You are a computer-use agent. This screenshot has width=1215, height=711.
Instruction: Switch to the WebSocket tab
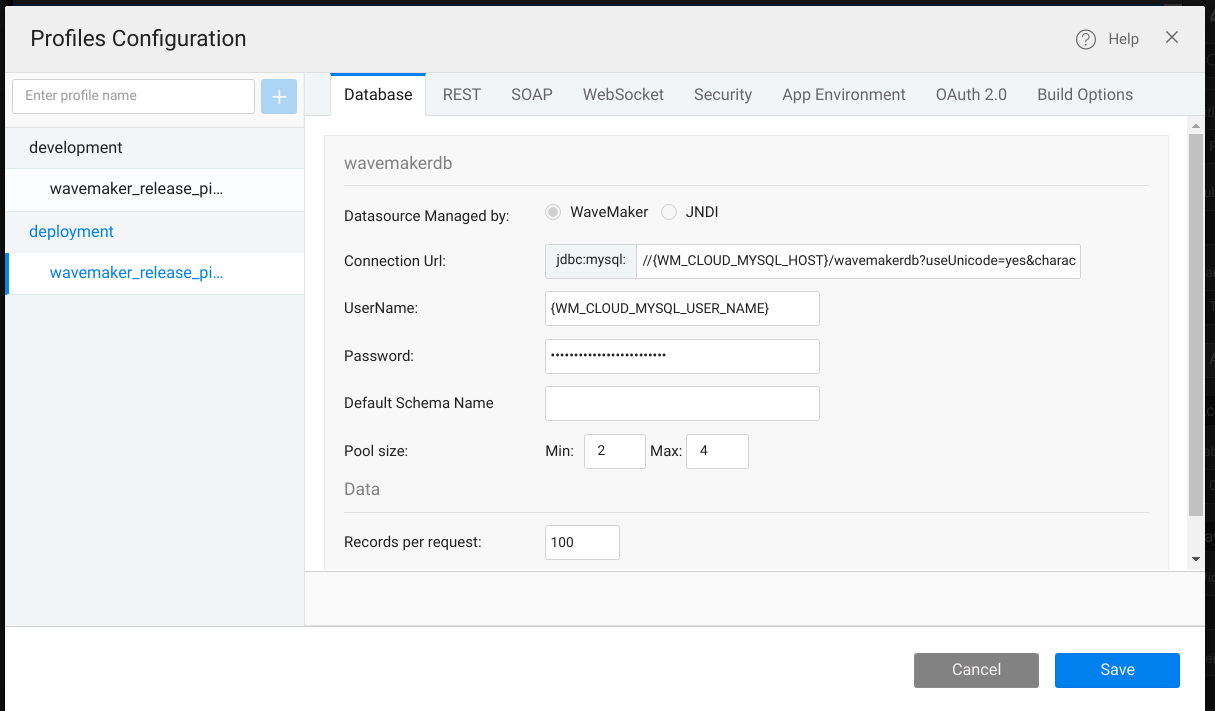point(623,95)
